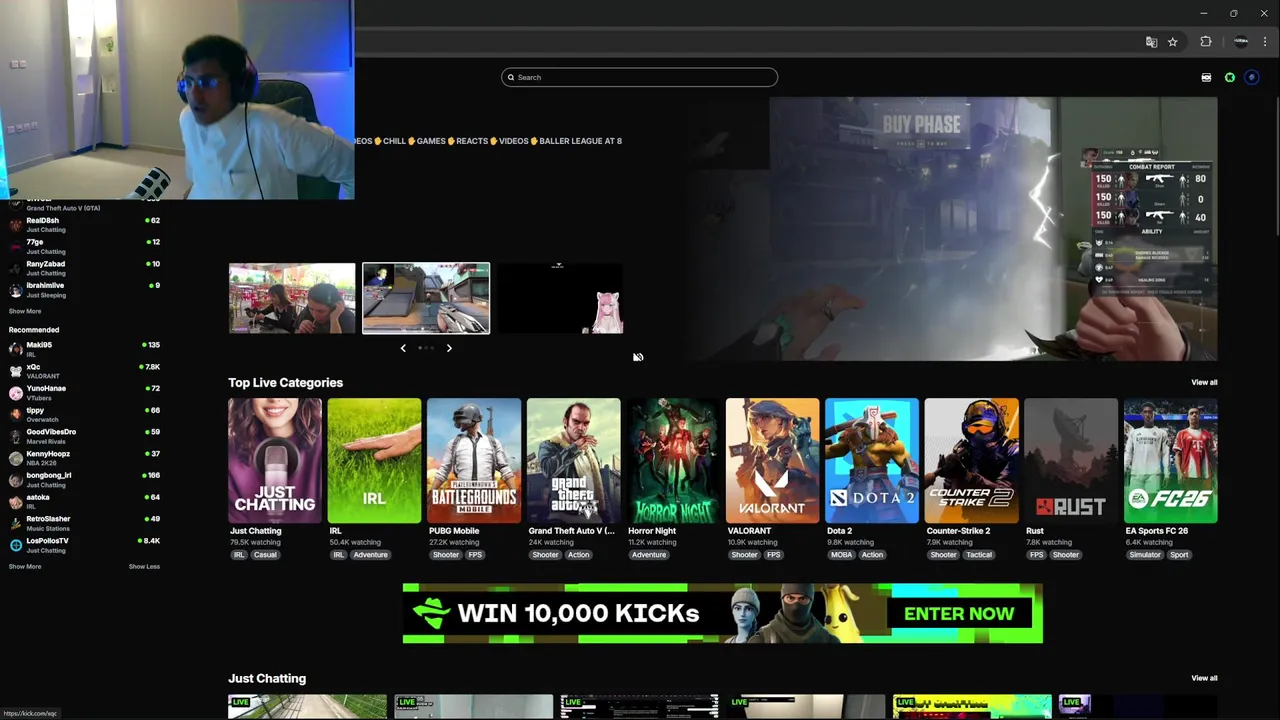Open the browser translate page icon
The width and height of the screenshot is (1280, 720).
1151,41
